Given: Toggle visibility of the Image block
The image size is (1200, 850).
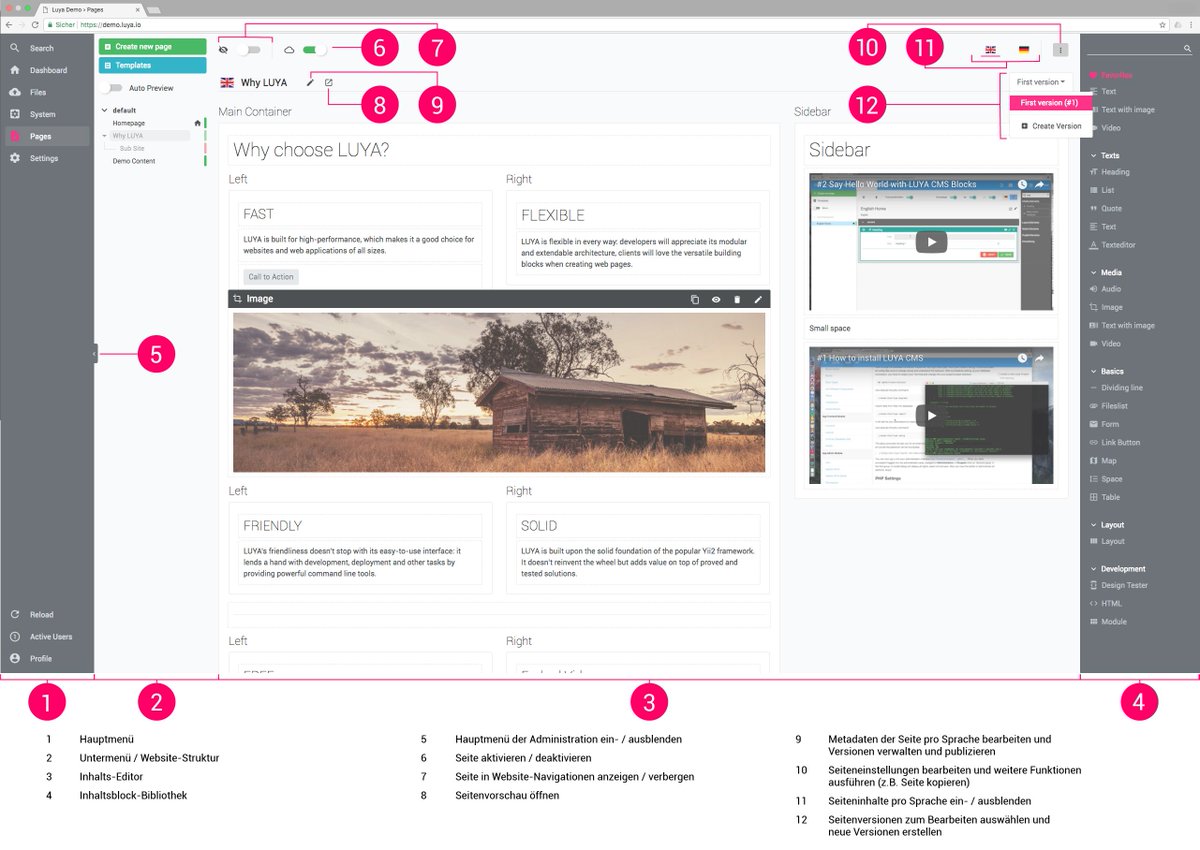Looking at the screenshot, I should point(716,299).
